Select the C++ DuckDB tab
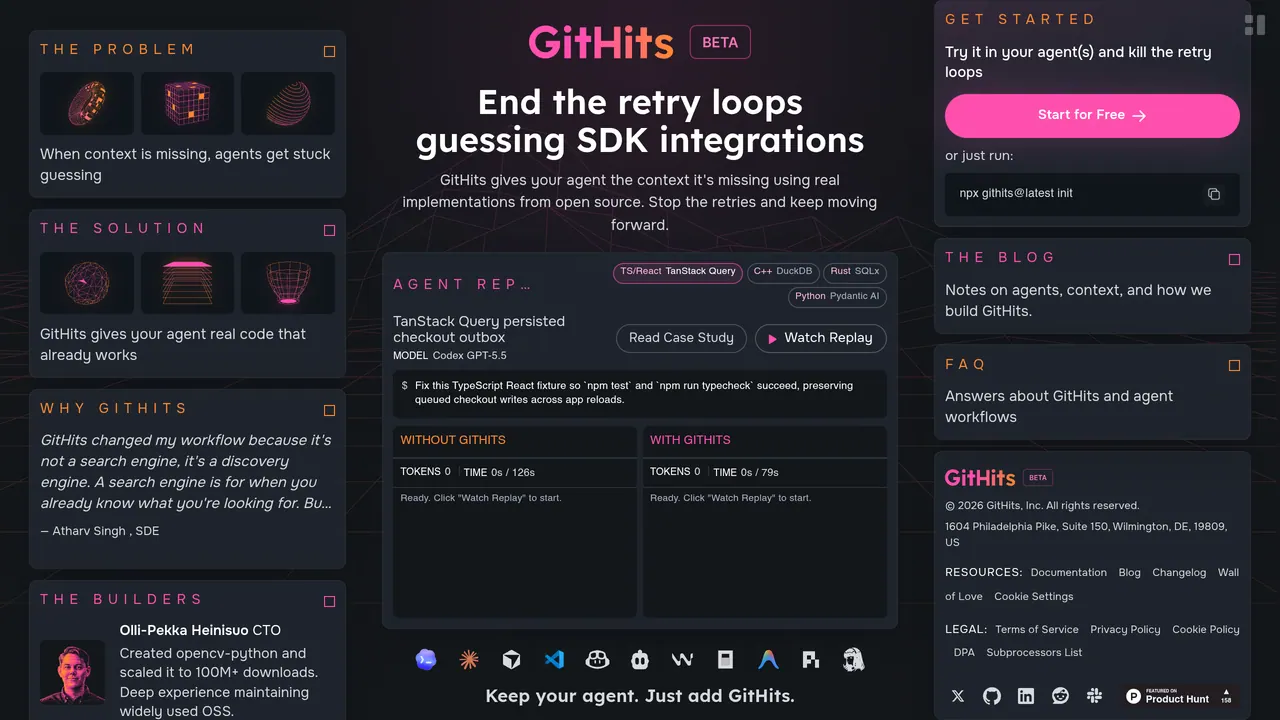The height and width of the screenshot is (720, 1280). (x=783, y=272)
